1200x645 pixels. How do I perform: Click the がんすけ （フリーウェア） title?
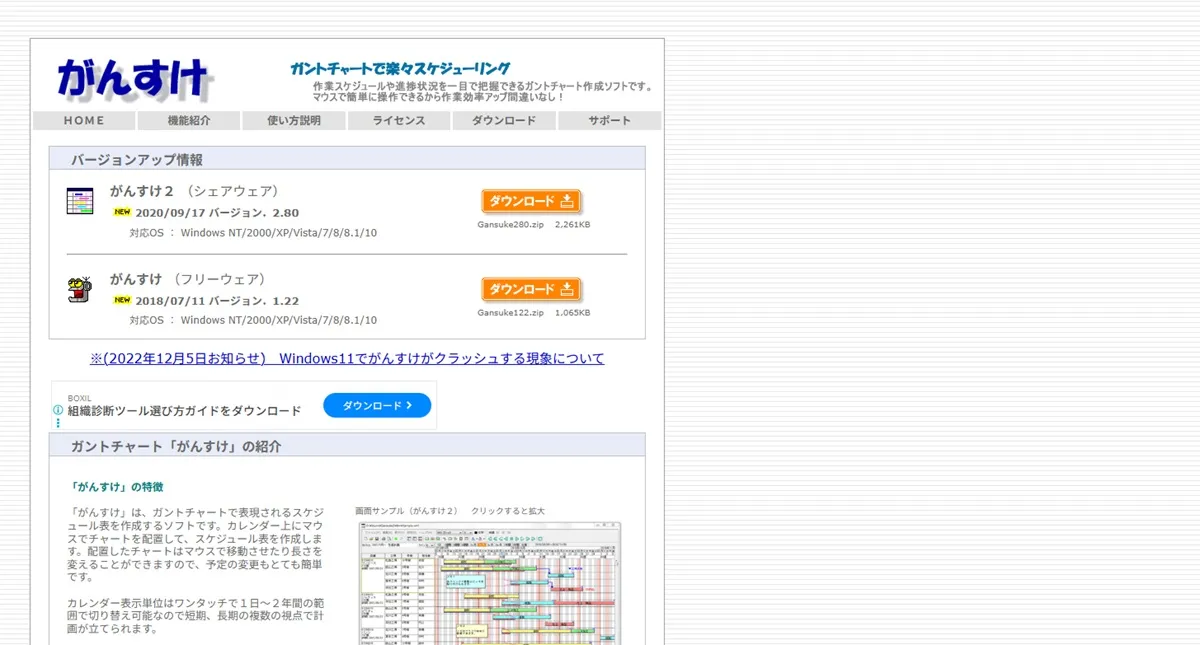[x=190, y=279]
